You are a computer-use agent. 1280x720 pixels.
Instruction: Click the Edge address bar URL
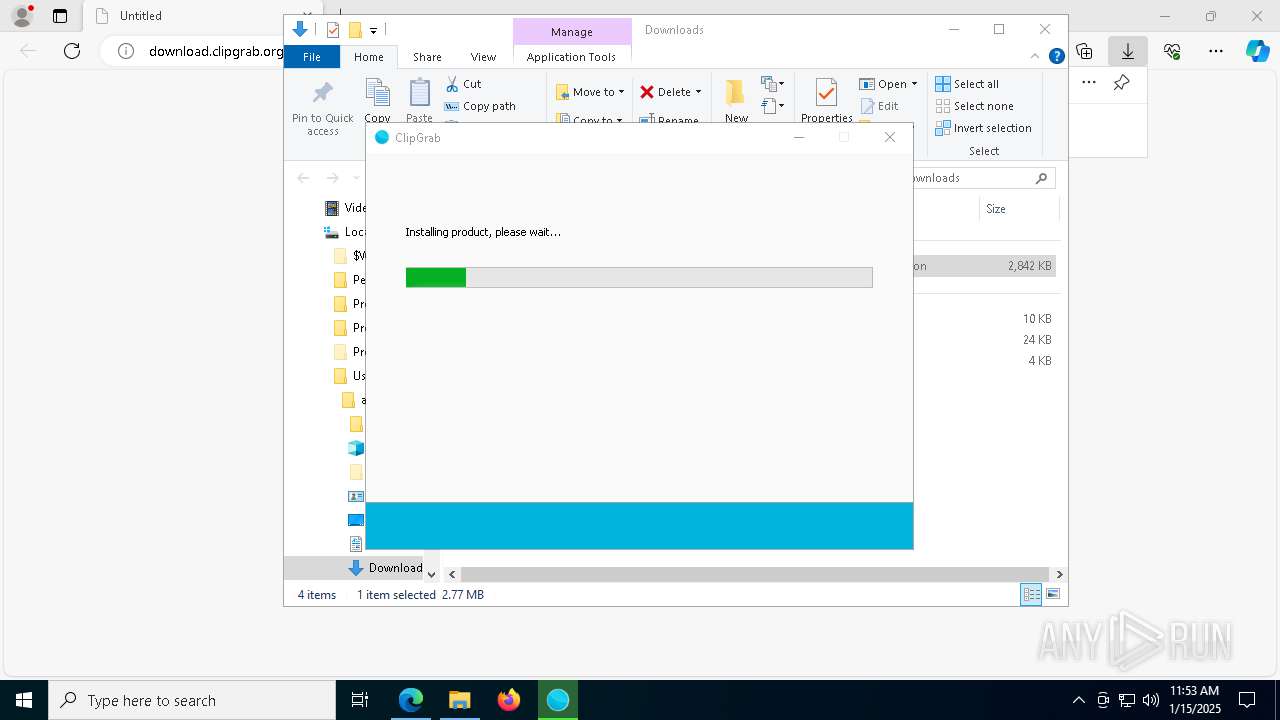coord(216,51)
